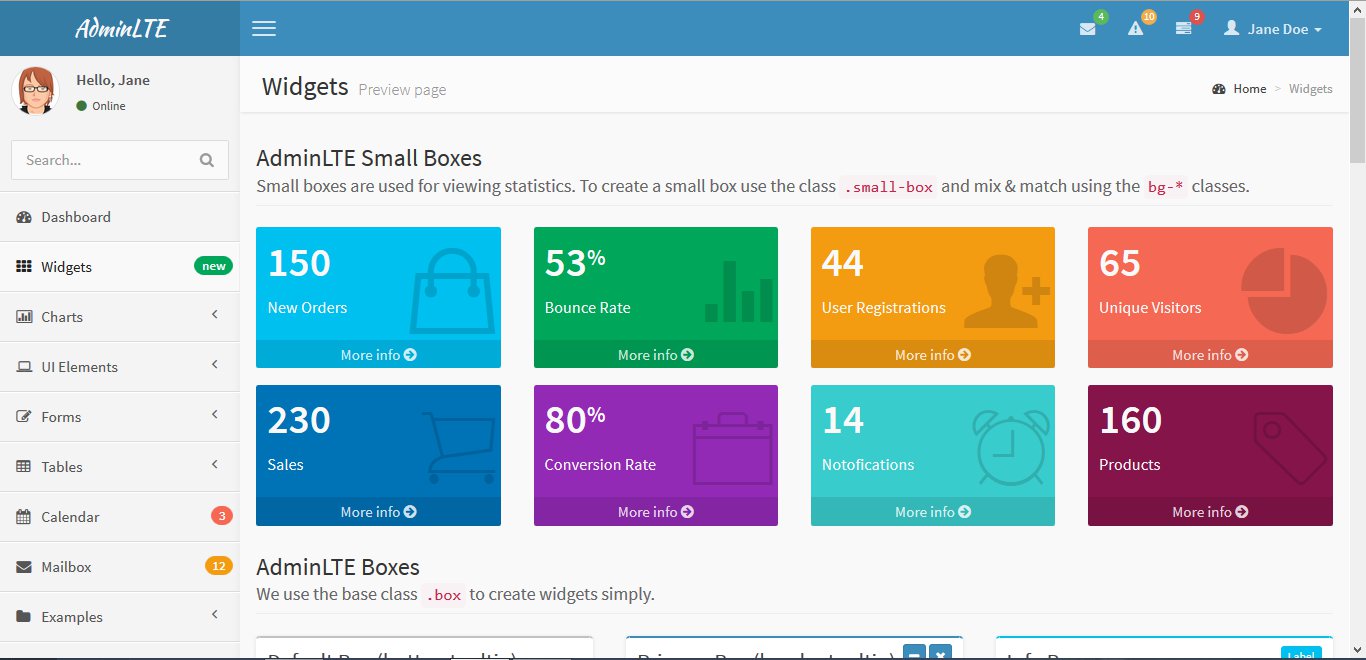Click the 'AdminLTE Small Boxes' heading

(x=369, y=158)
